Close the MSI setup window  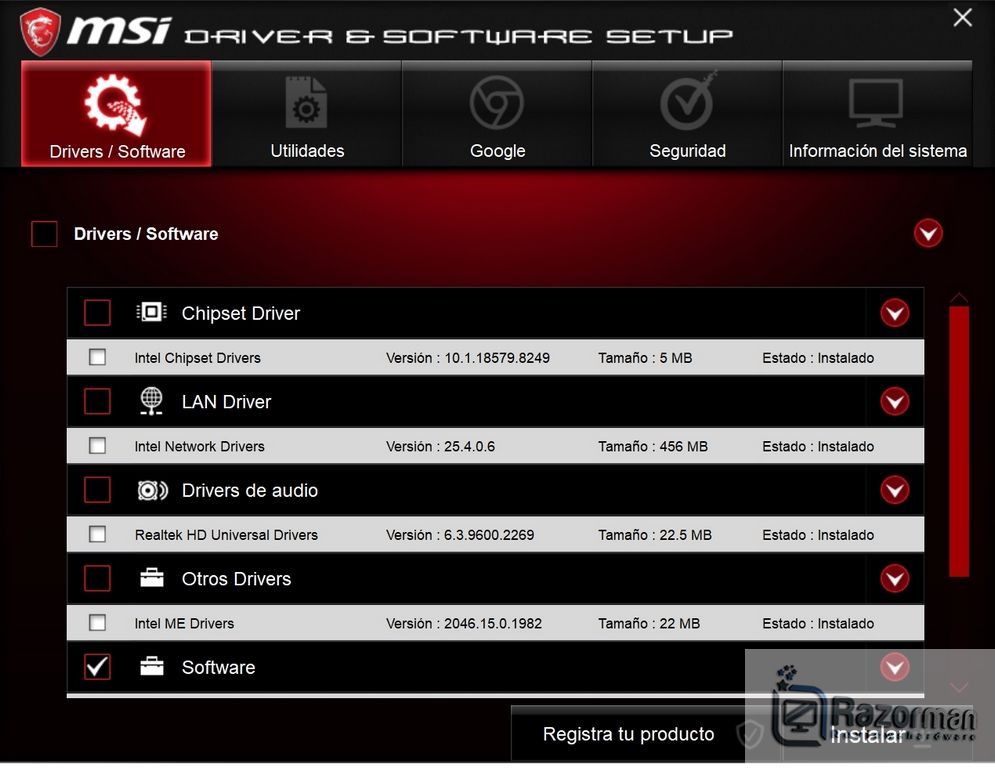pyautogui.click(x=963, y=17)
